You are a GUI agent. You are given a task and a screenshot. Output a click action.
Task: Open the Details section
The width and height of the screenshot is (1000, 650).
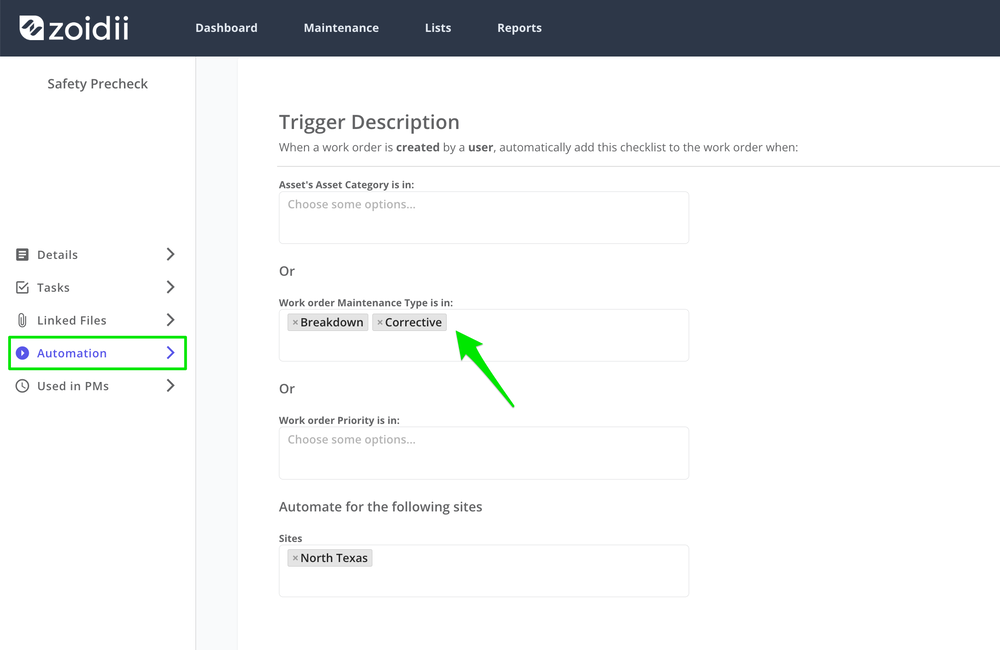pos(96,255)
